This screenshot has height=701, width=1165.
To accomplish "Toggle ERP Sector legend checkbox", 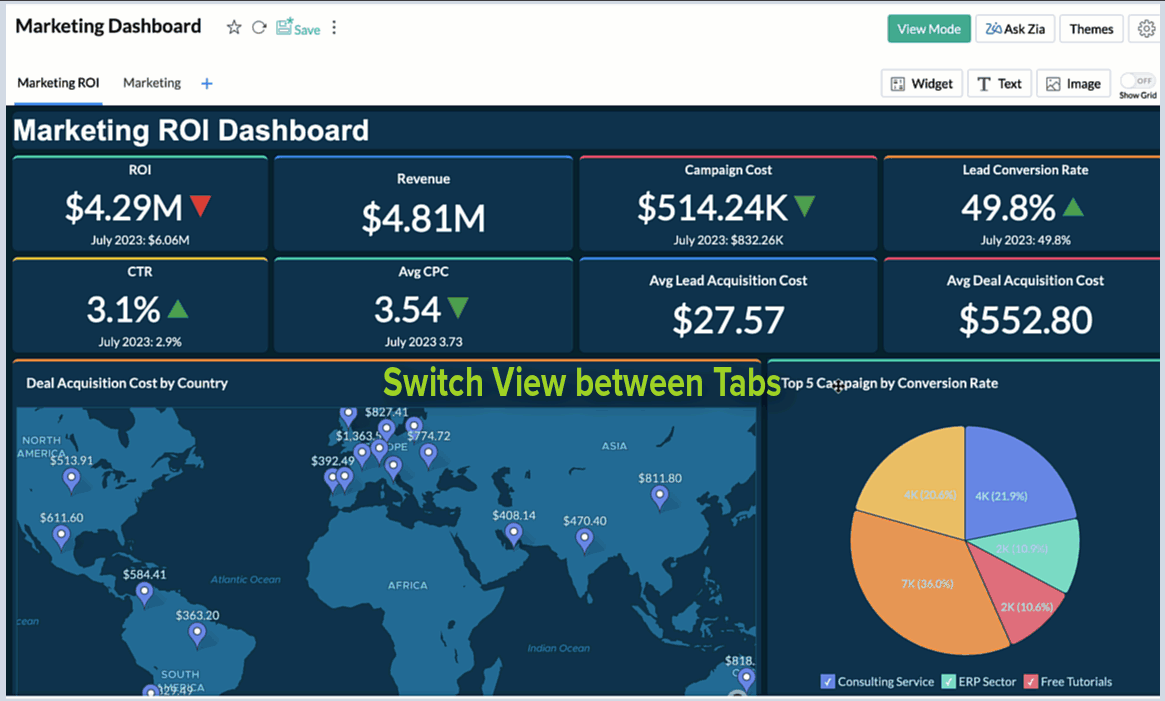I will [x=949, y=682].
